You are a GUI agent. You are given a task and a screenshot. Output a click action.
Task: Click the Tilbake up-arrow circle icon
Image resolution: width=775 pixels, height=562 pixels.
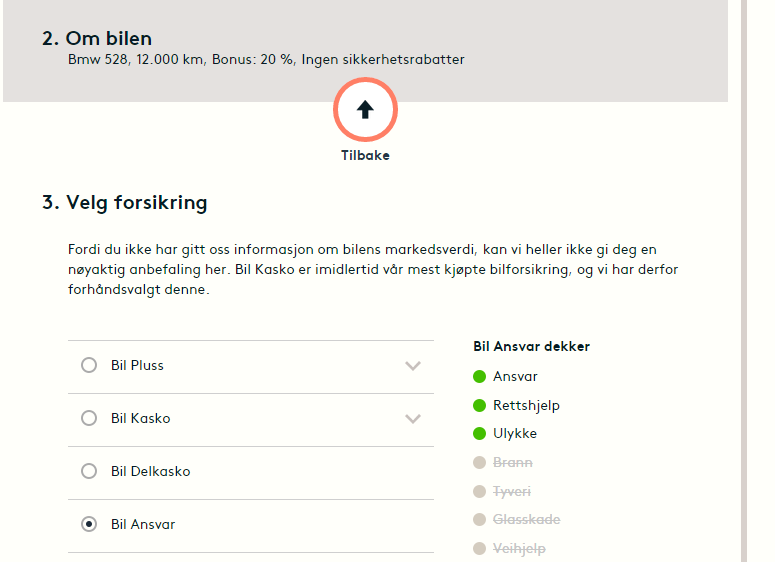coord(365,110)
